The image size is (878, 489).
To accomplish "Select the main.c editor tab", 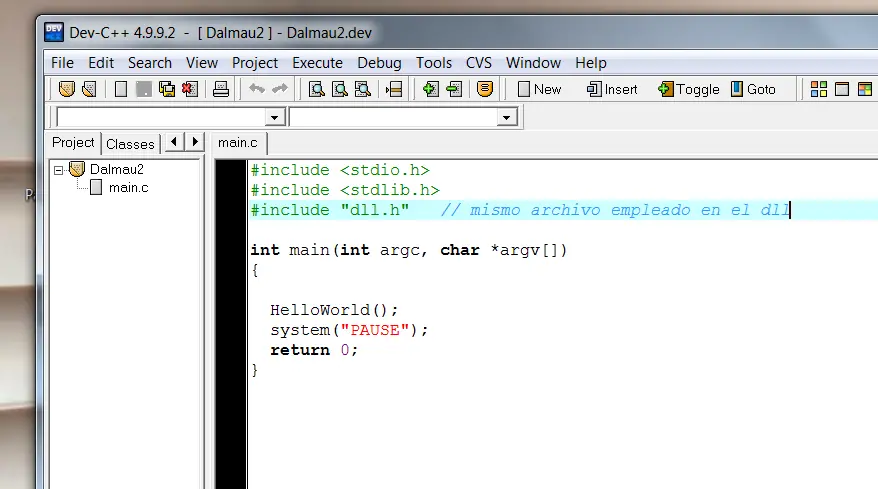I will pyautogui.click(x=238, y=143).
